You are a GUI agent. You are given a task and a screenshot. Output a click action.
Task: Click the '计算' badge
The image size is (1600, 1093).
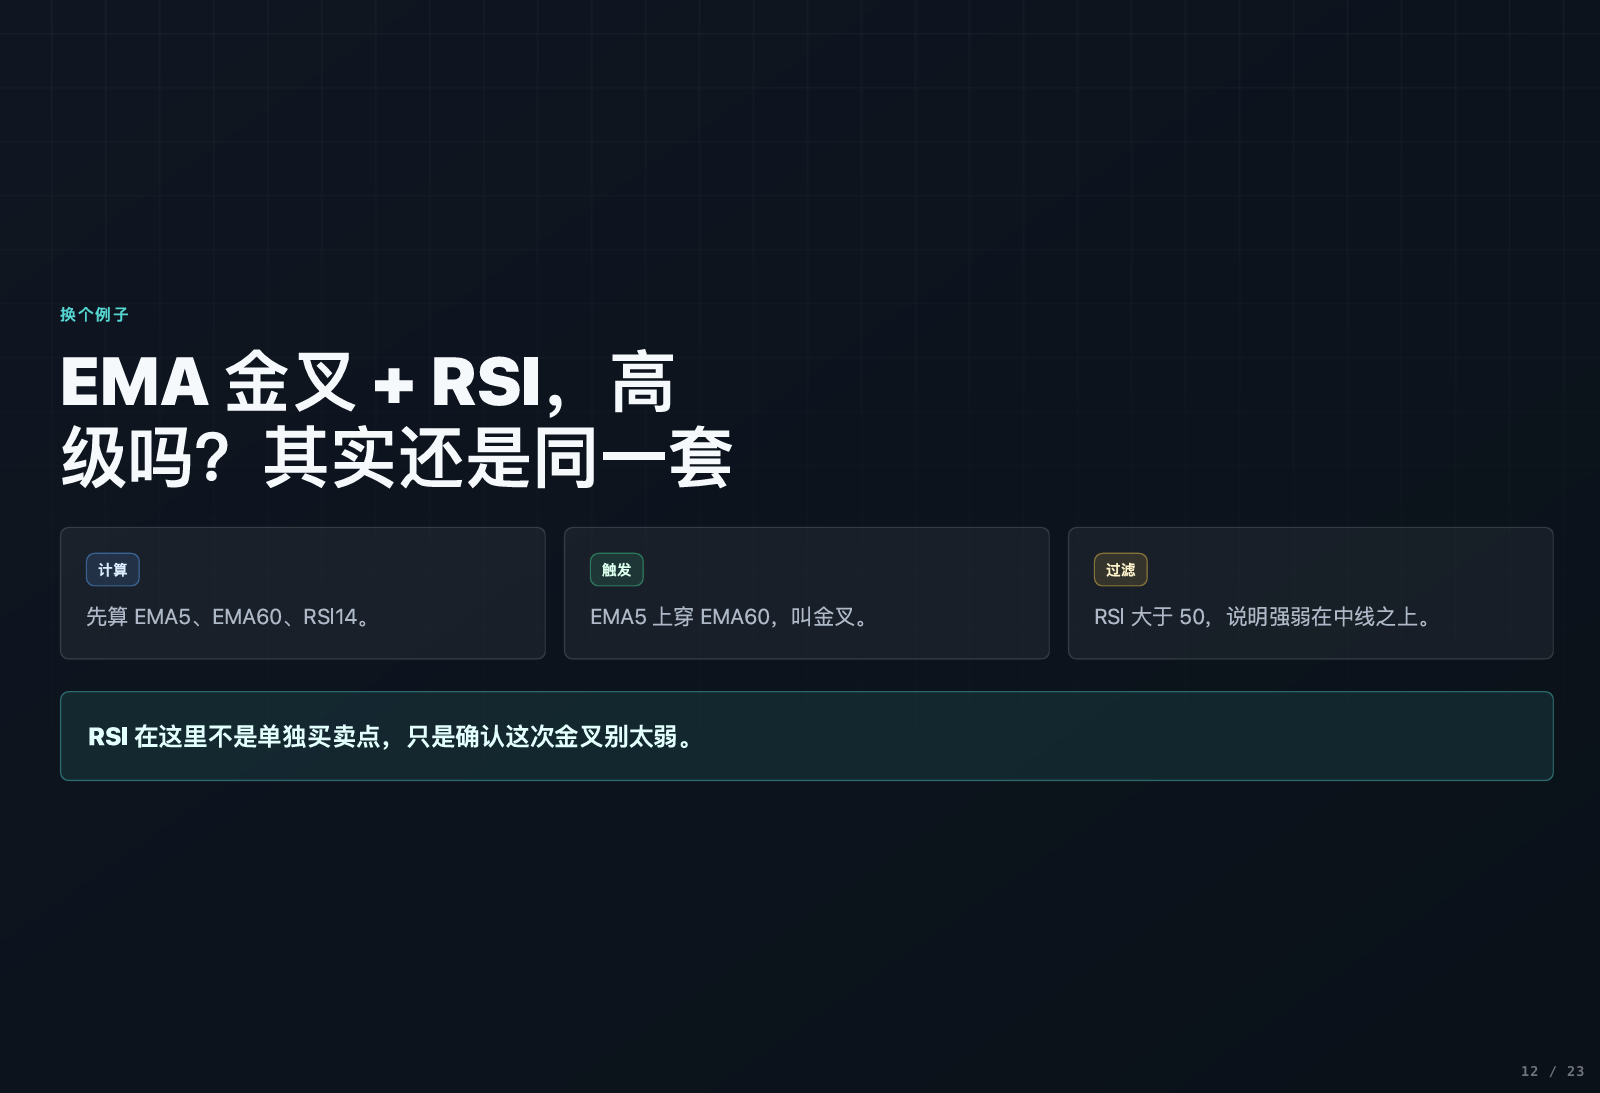(x=113, y=570)
